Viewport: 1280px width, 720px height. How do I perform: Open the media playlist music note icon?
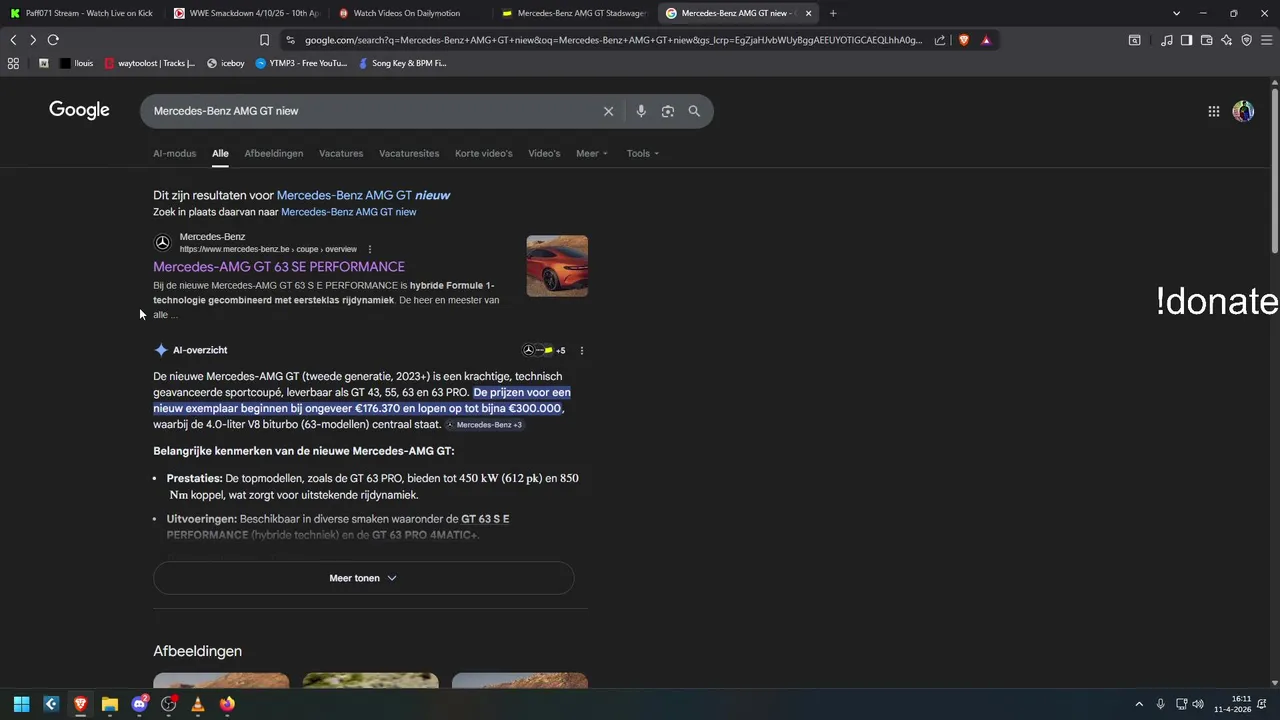(x=1167, y=40)
